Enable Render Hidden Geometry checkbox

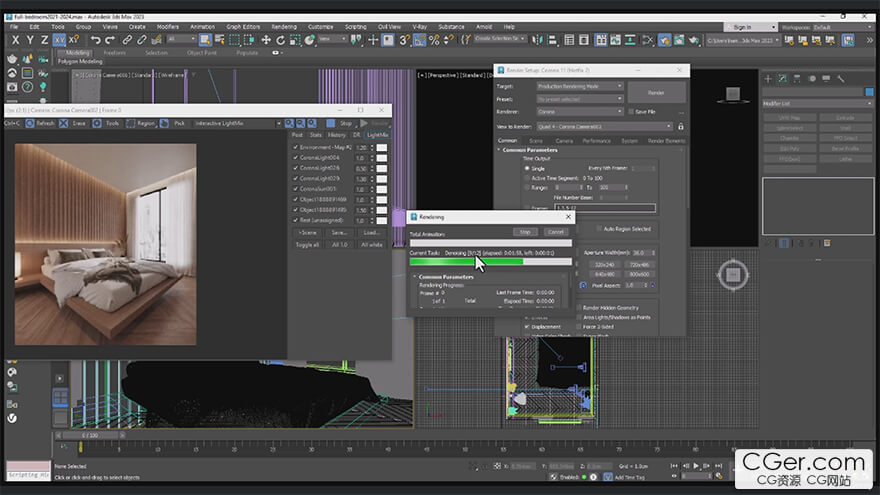[x=579, y=308]
